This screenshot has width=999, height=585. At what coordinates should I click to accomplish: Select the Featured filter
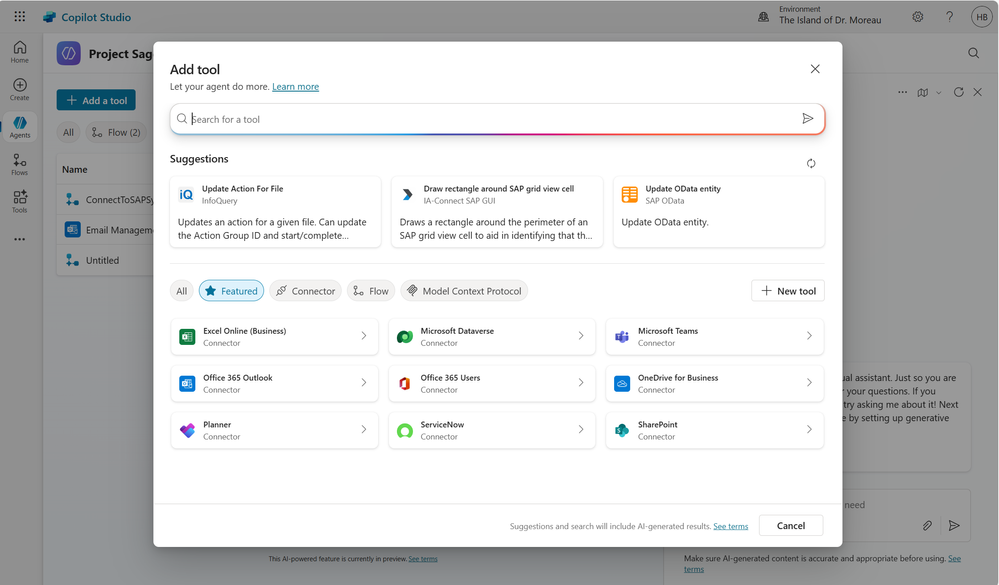(231, 291)
